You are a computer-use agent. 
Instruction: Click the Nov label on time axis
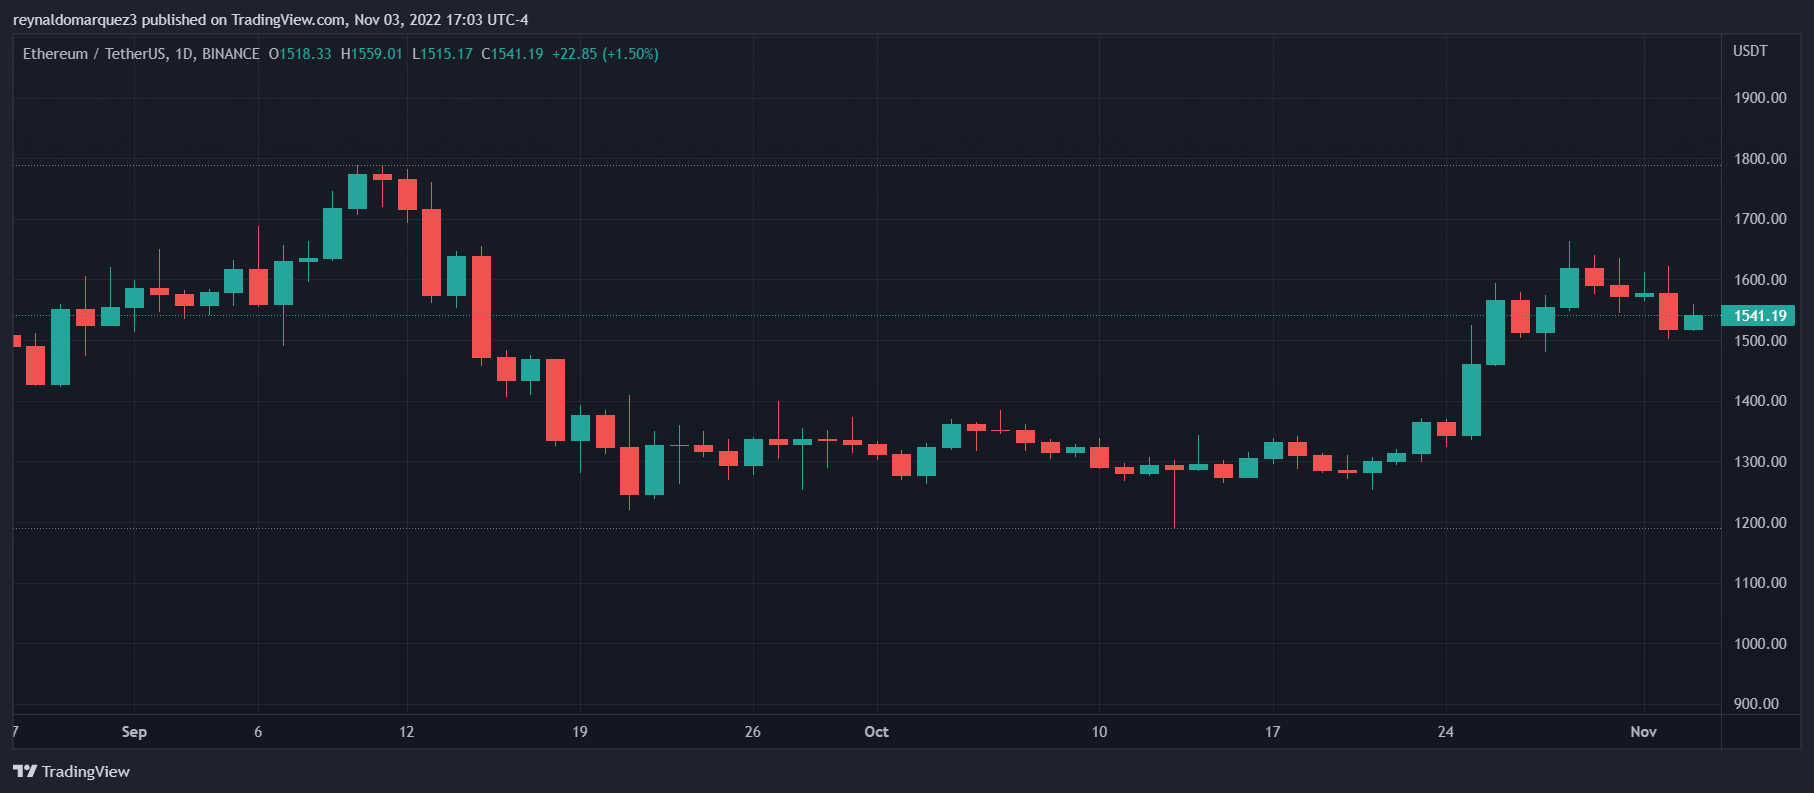(x=1643, y=732)
